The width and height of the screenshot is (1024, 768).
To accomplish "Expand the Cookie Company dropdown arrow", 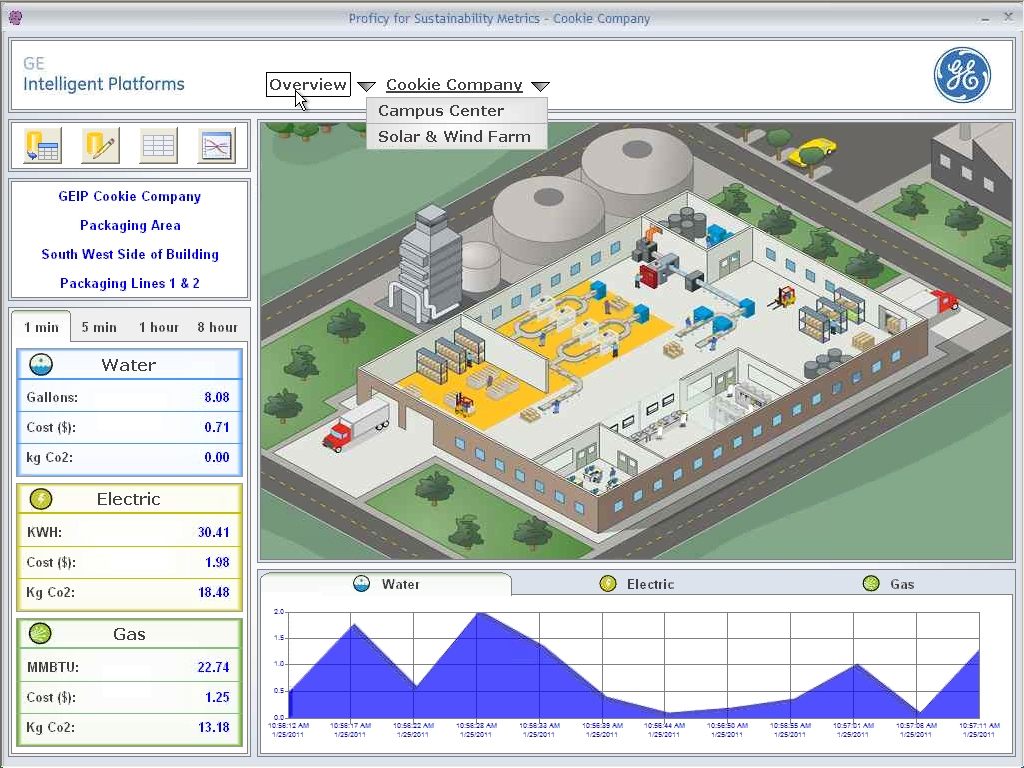I will pos(540,86).
